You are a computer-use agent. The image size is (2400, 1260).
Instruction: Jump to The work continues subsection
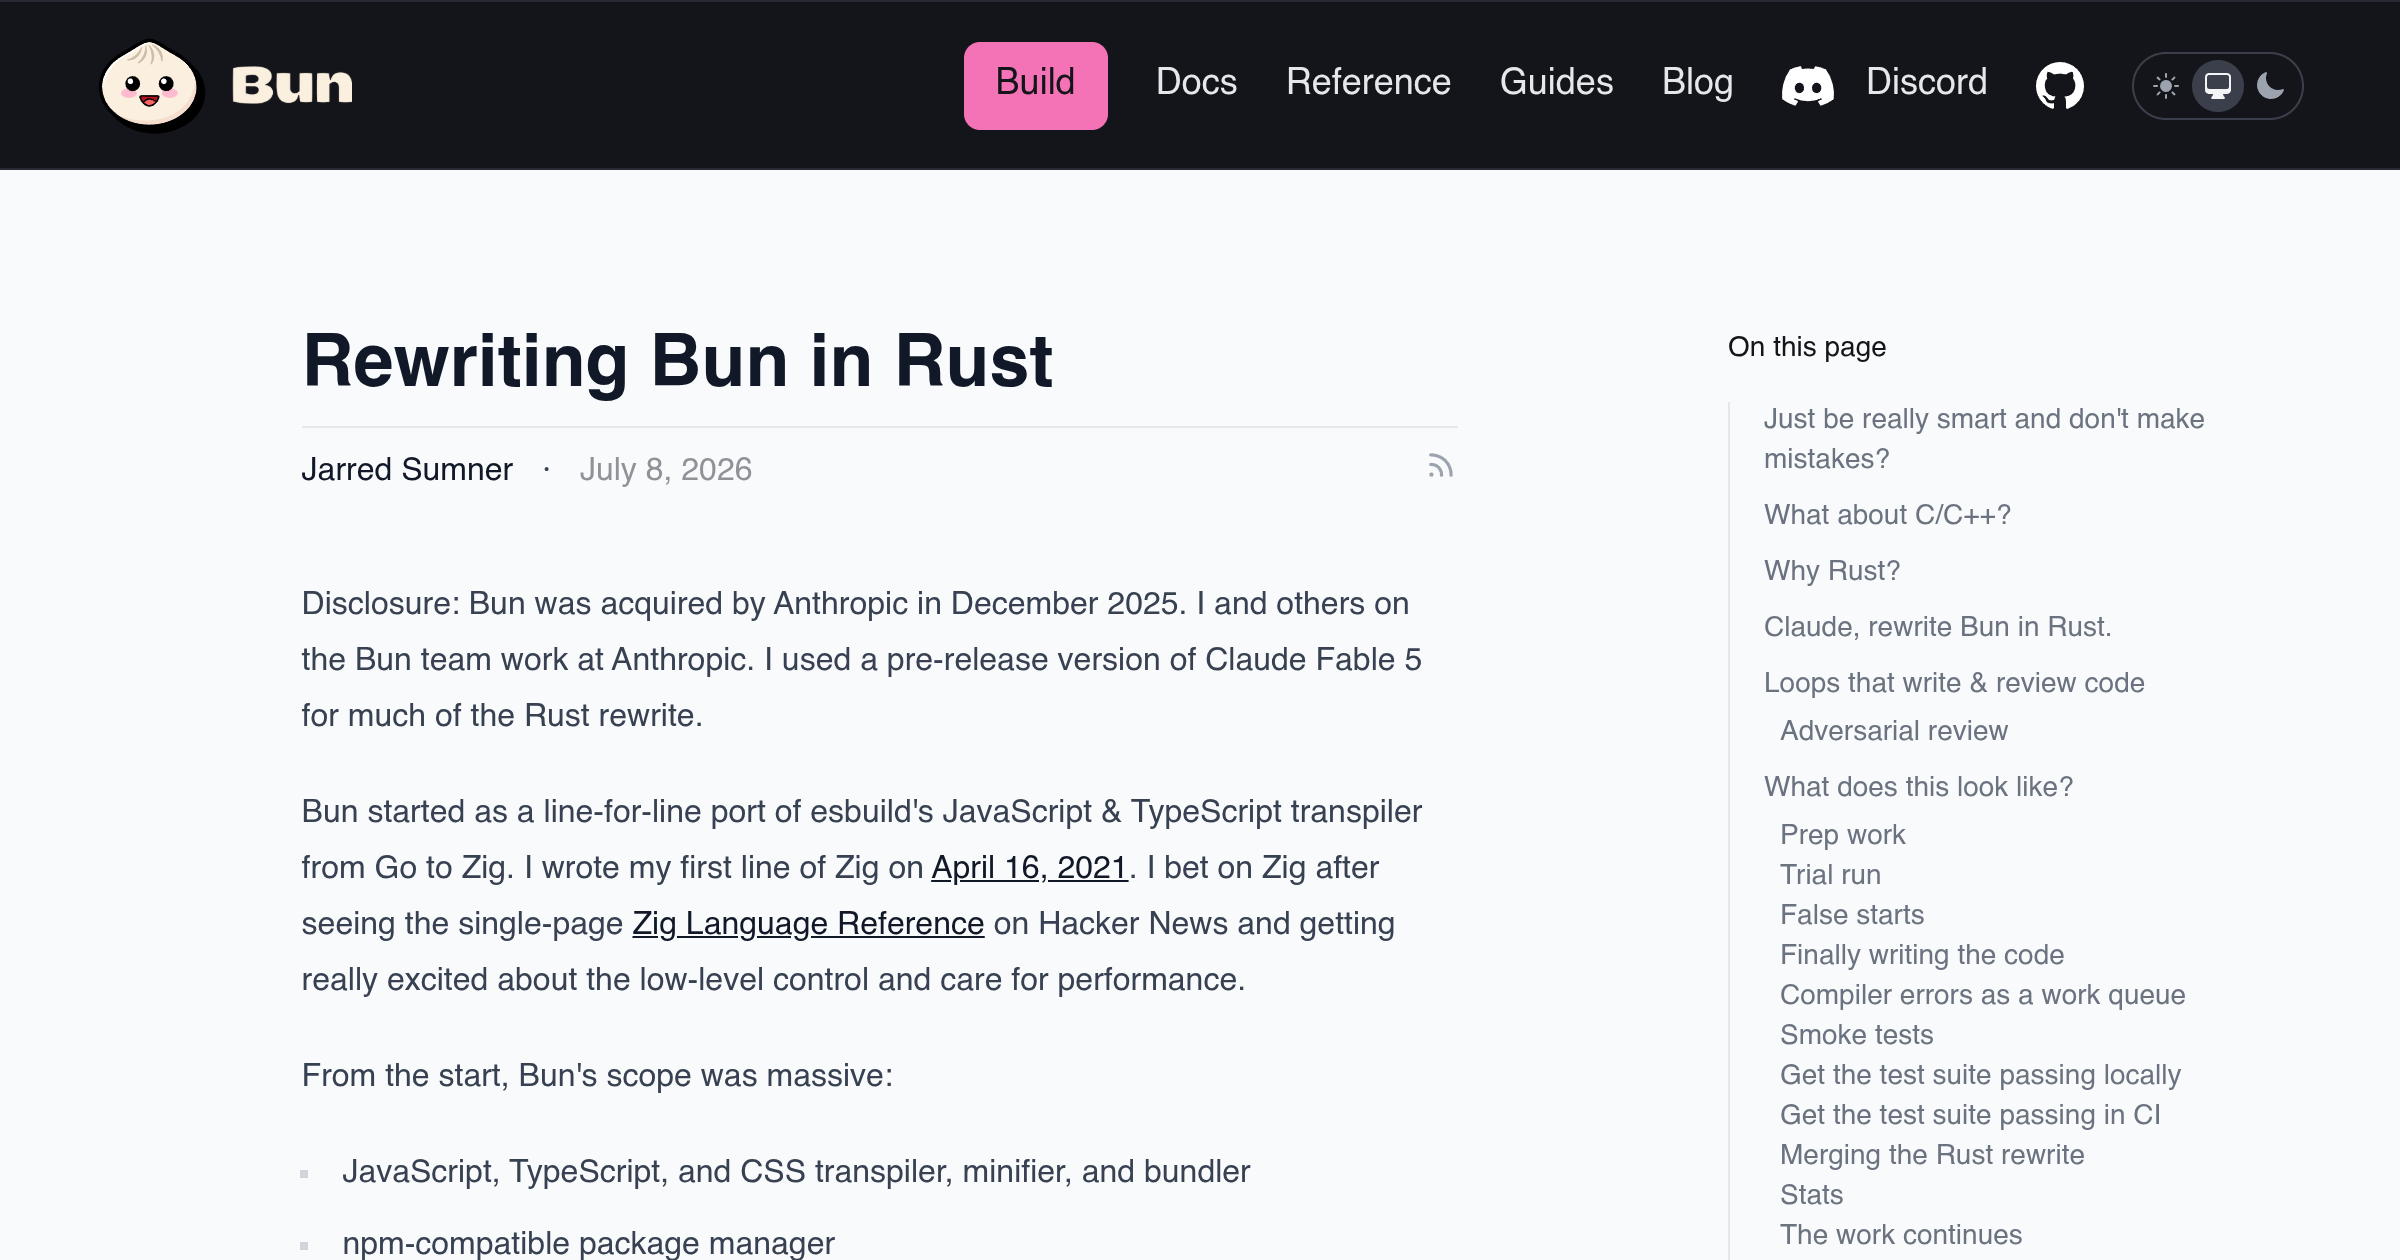click(x=1900, y=1234)
